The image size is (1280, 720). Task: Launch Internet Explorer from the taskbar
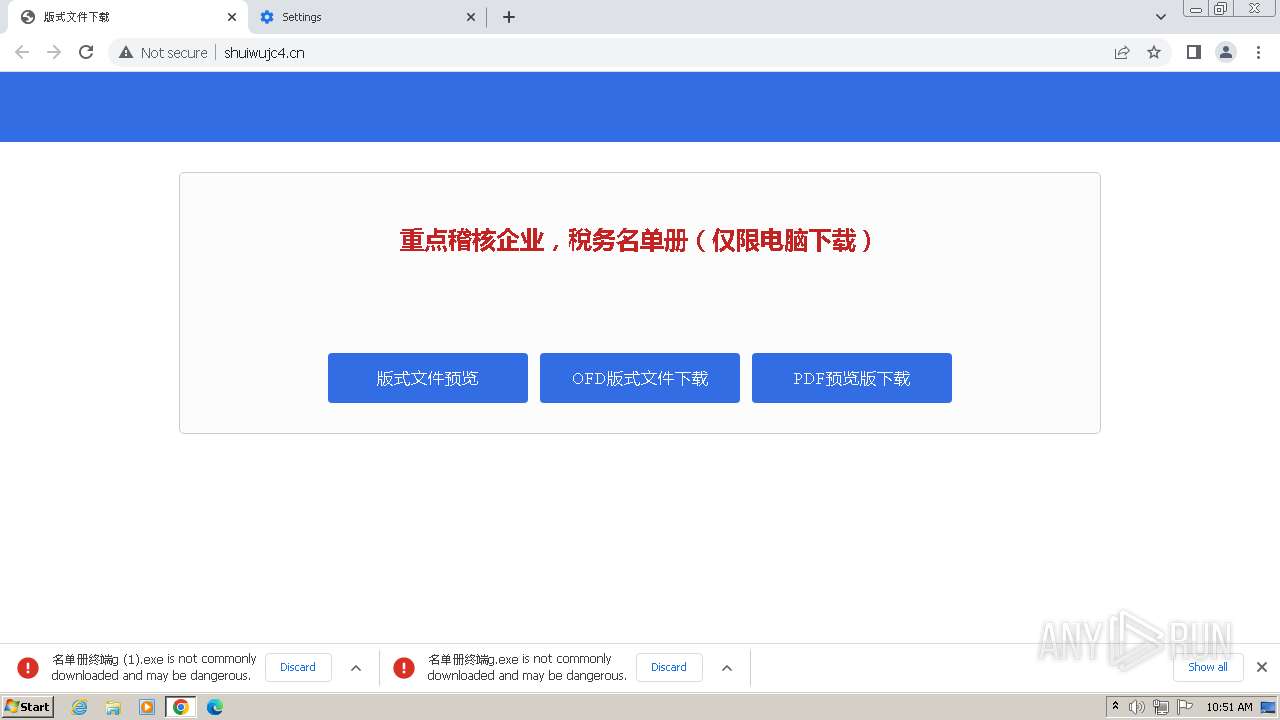pyautogui.click(x=80, y=707)
